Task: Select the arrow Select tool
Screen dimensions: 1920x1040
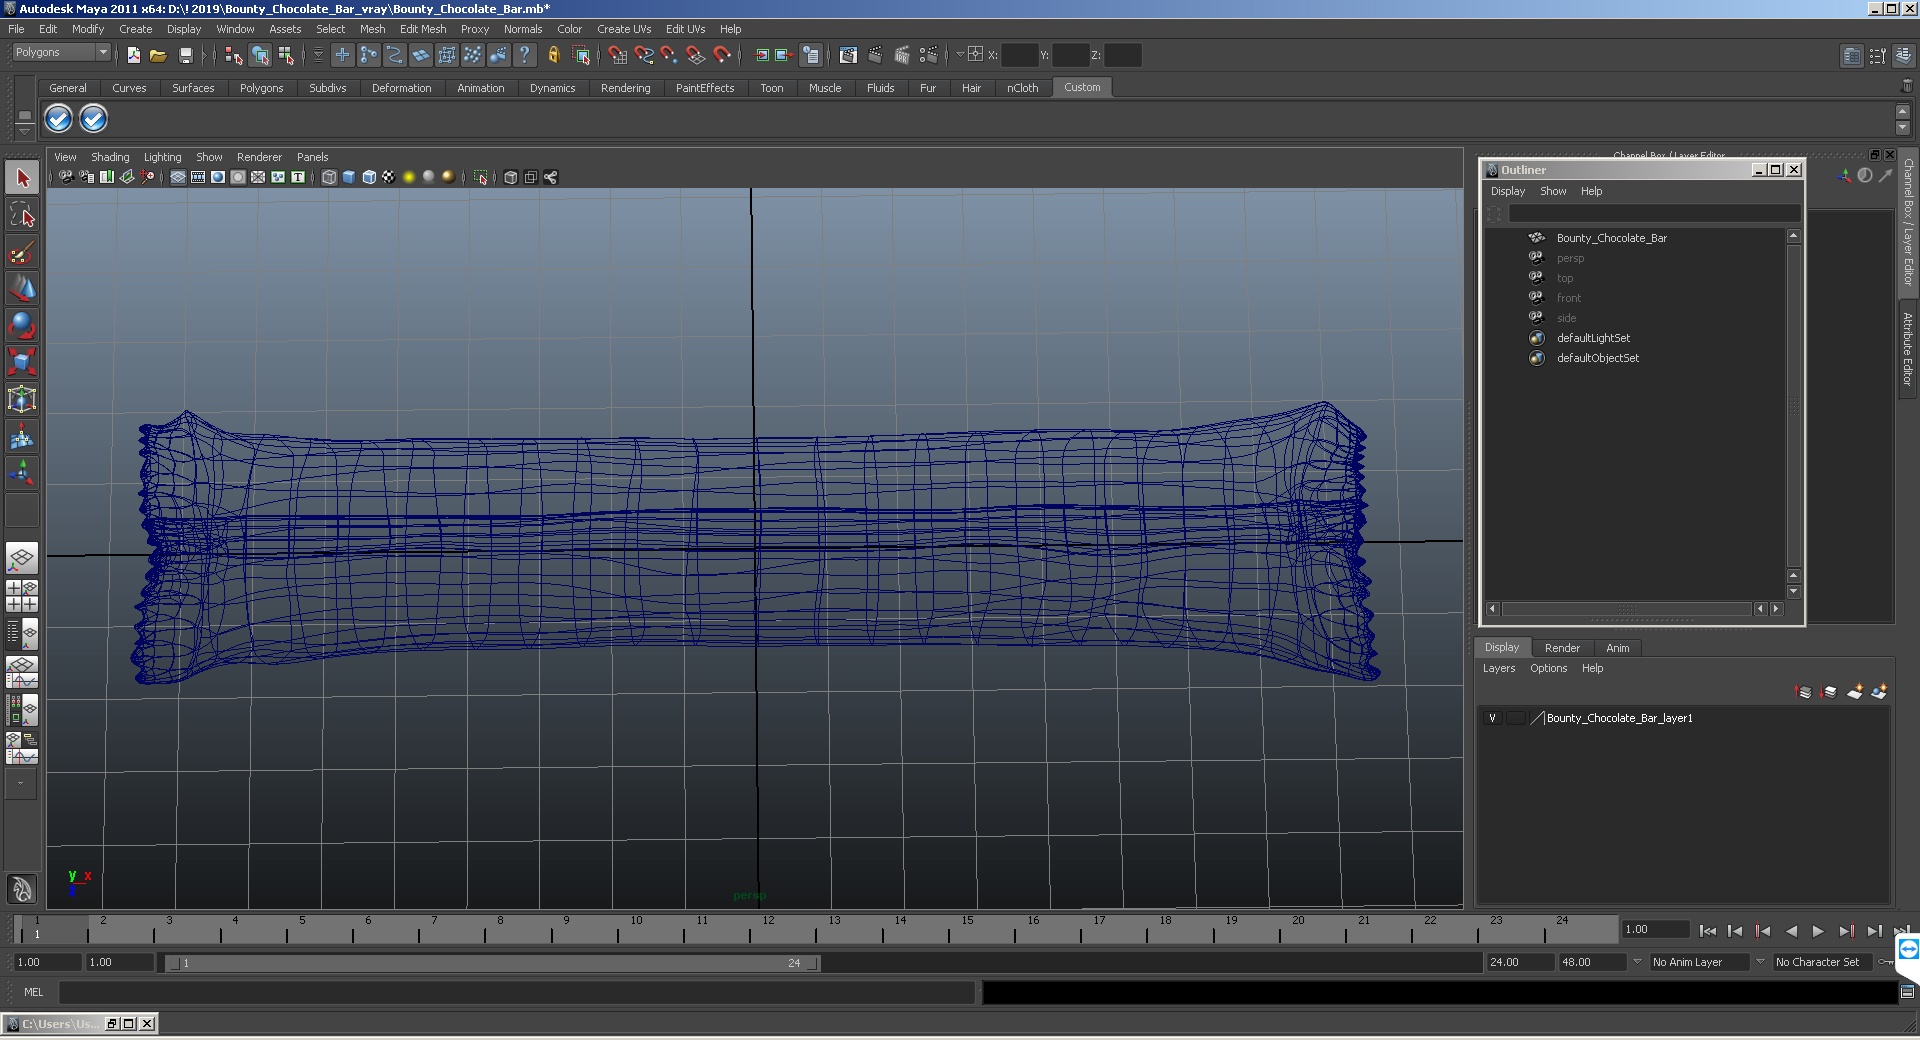Action: coord(22,178)
